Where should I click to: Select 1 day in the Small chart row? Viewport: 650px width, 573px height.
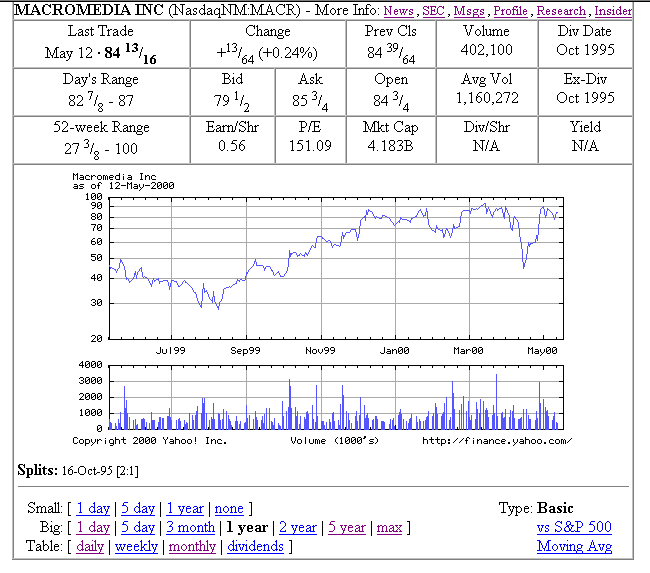tap(93, 509)
